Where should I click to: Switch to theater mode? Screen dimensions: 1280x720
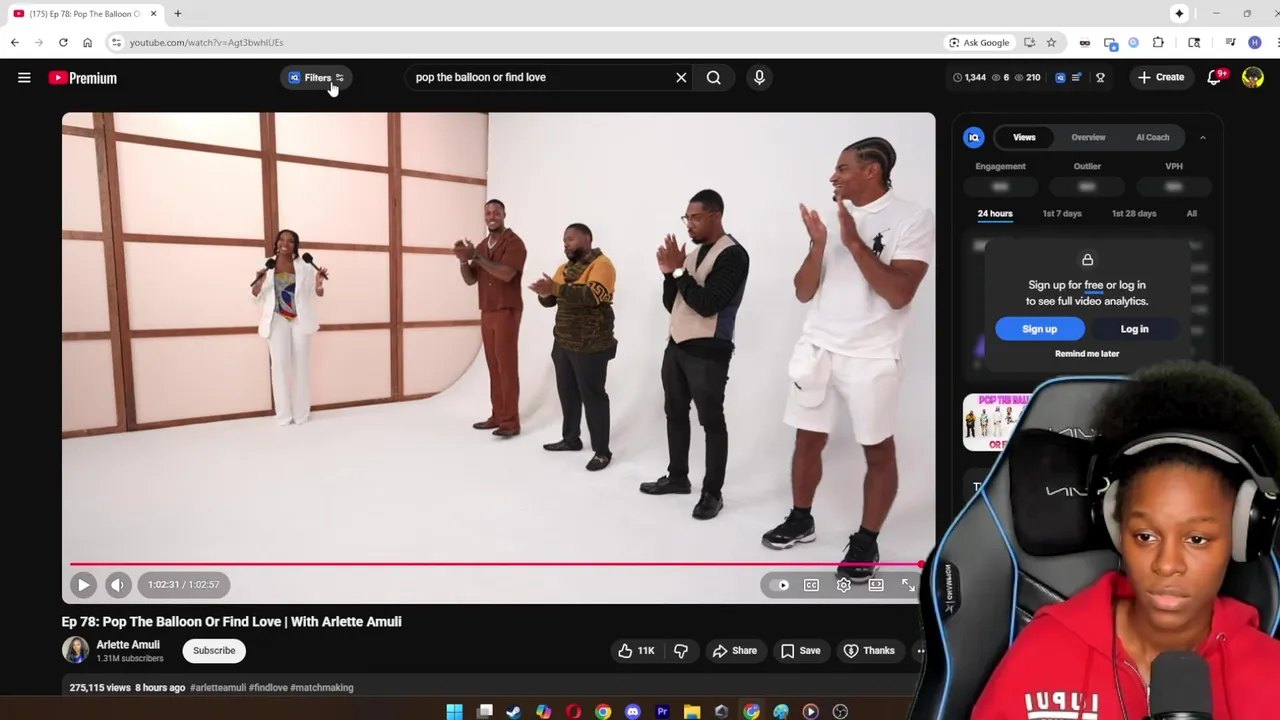click(875, 585)
